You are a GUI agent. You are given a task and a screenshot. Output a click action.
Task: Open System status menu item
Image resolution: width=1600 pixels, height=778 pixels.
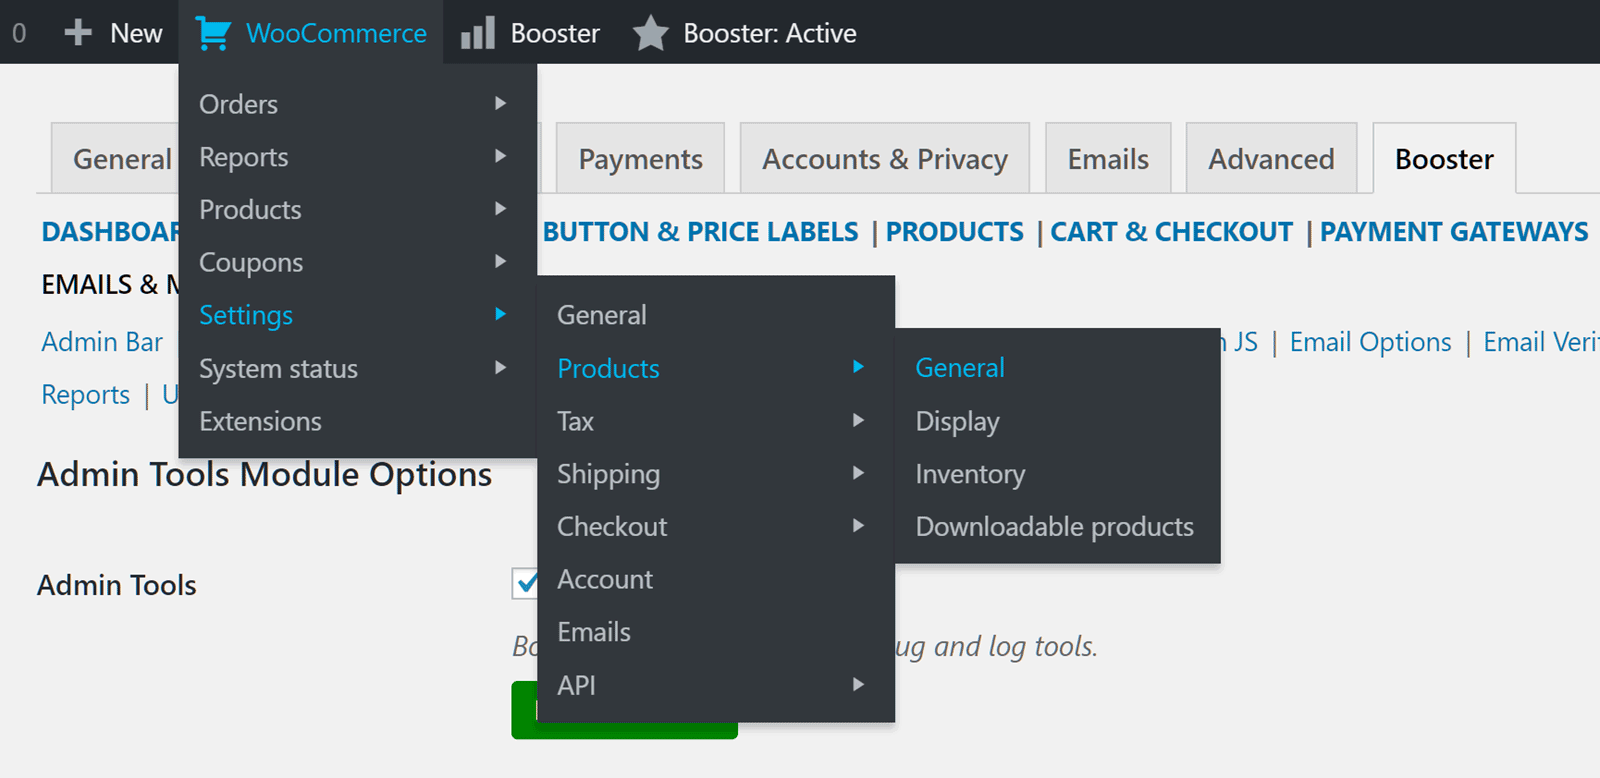point(358,368)
